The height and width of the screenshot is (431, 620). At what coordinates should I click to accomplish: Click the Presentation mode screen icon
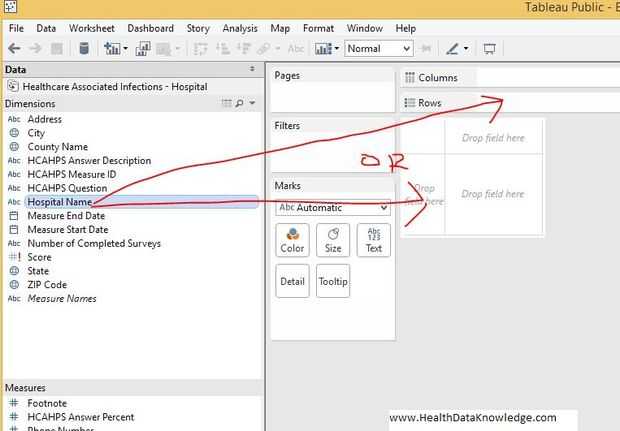click(x=490, y=49)
